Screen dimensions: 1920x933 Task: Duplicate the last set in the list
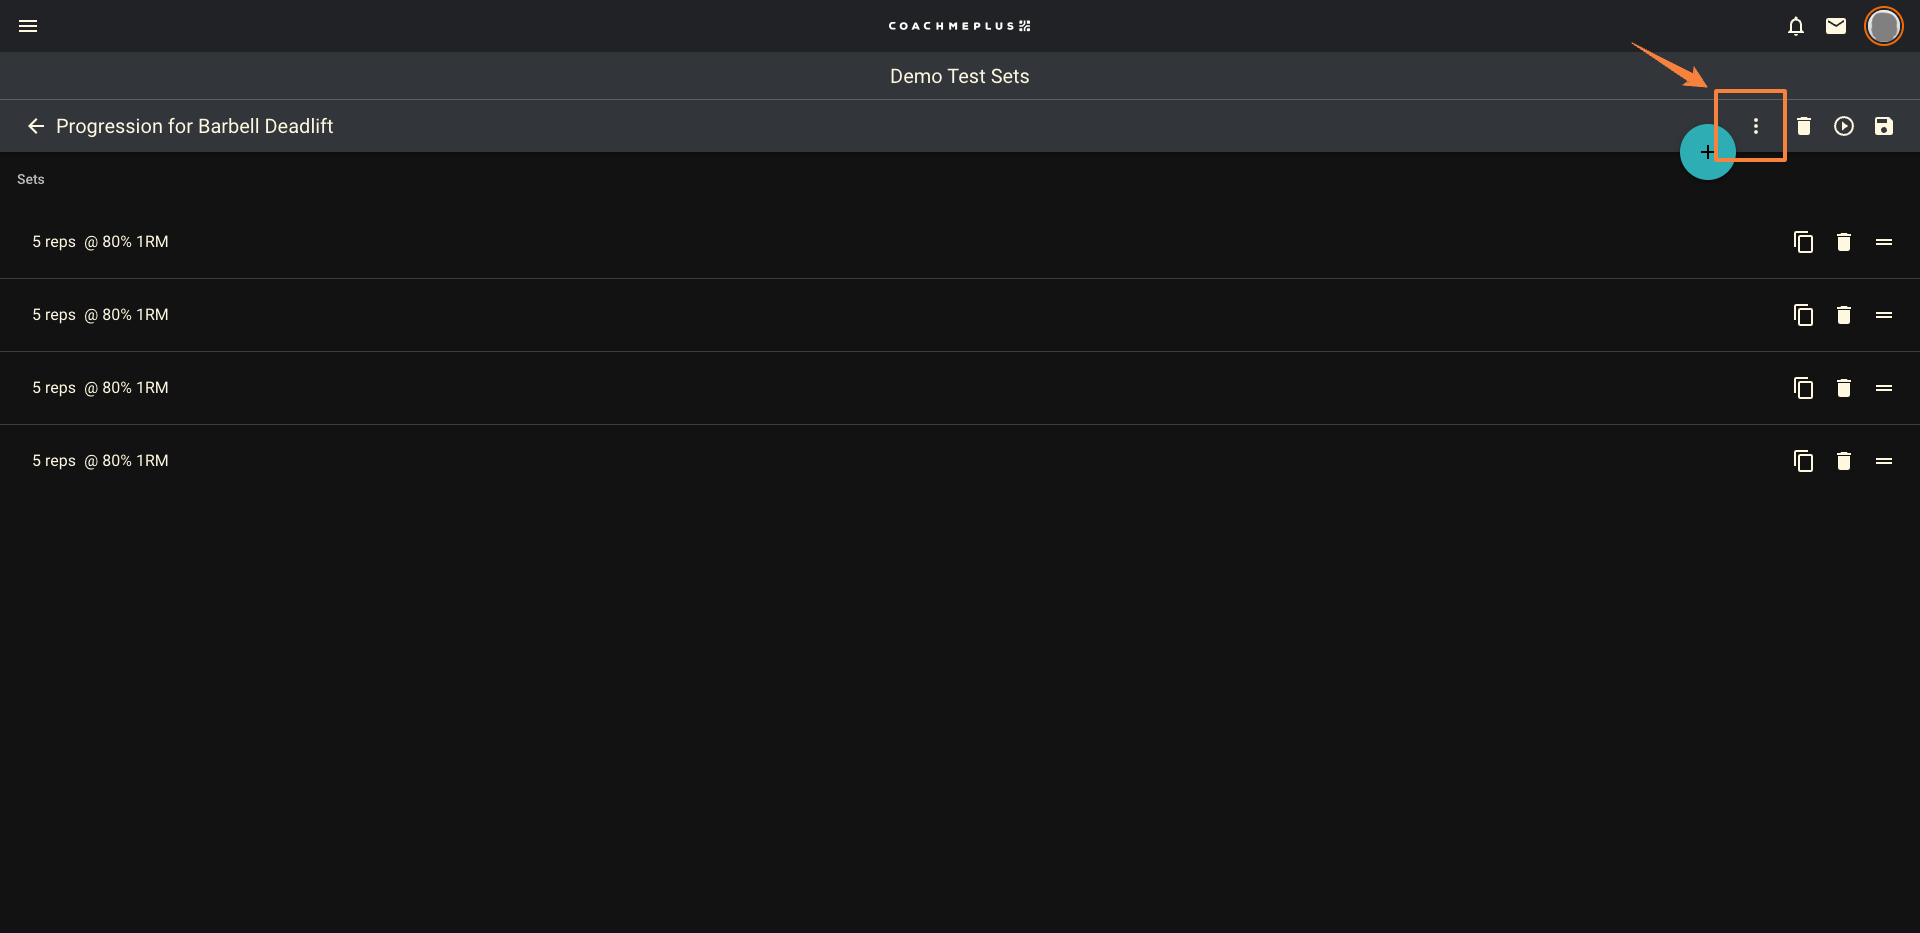tap(1803, 461)
